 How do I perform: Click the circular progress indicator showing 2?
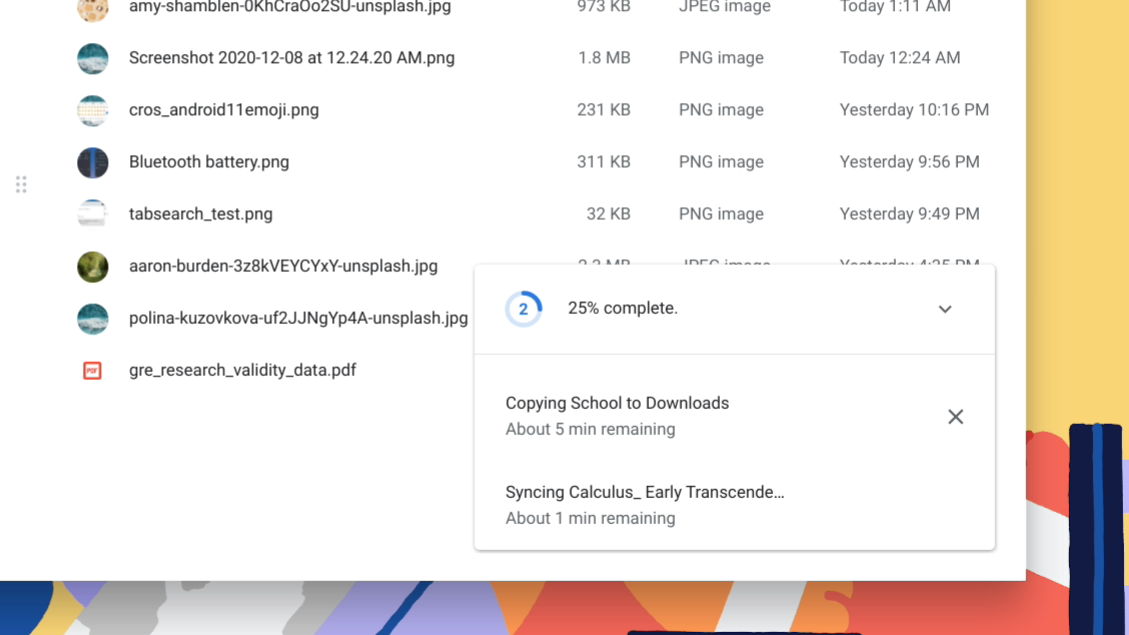[523, 309]
